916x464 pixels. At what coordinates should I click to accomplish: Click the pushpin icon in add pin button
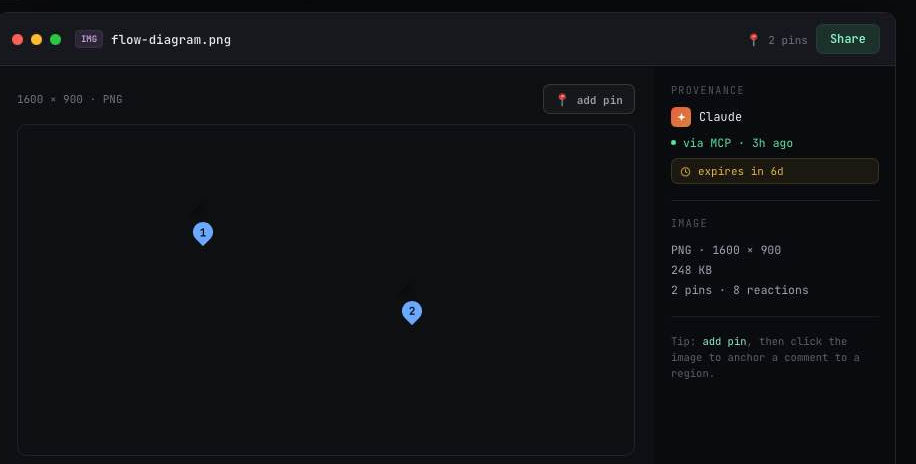[562, 100]
